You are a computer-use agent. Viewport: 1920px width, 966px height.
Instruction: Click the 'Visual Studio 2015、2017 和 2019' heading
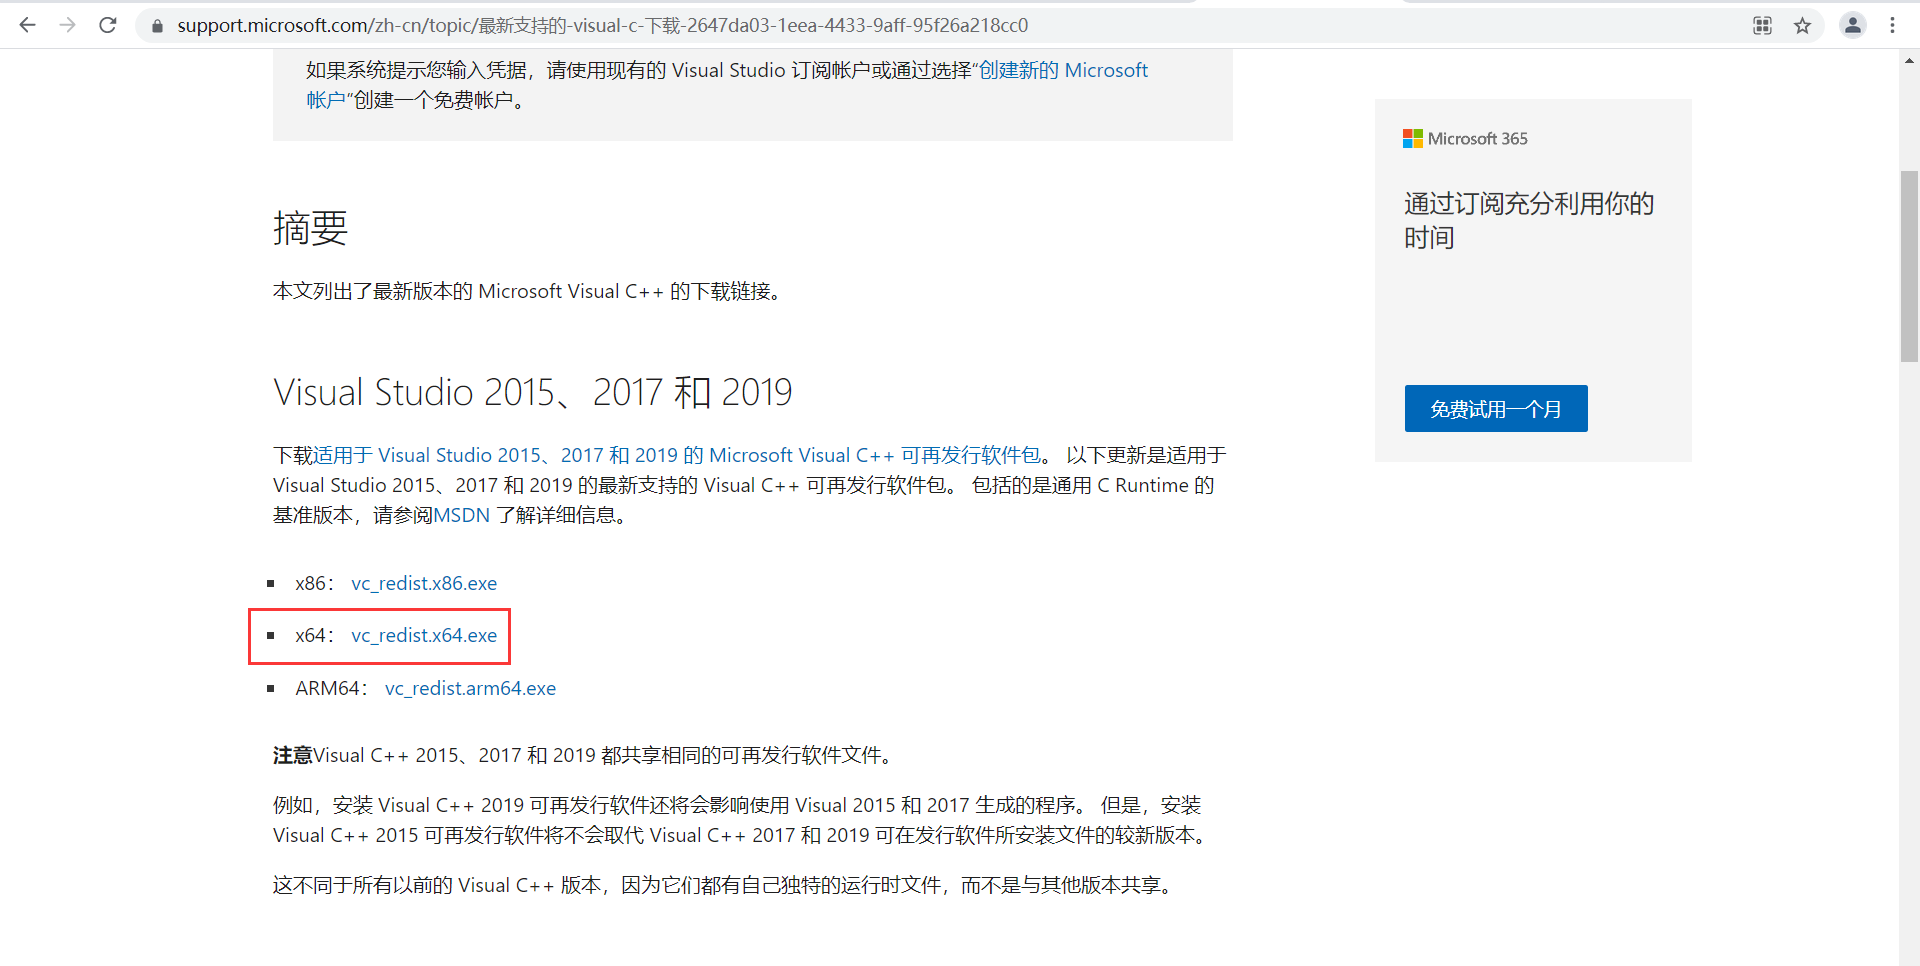[x=533, y=392]
